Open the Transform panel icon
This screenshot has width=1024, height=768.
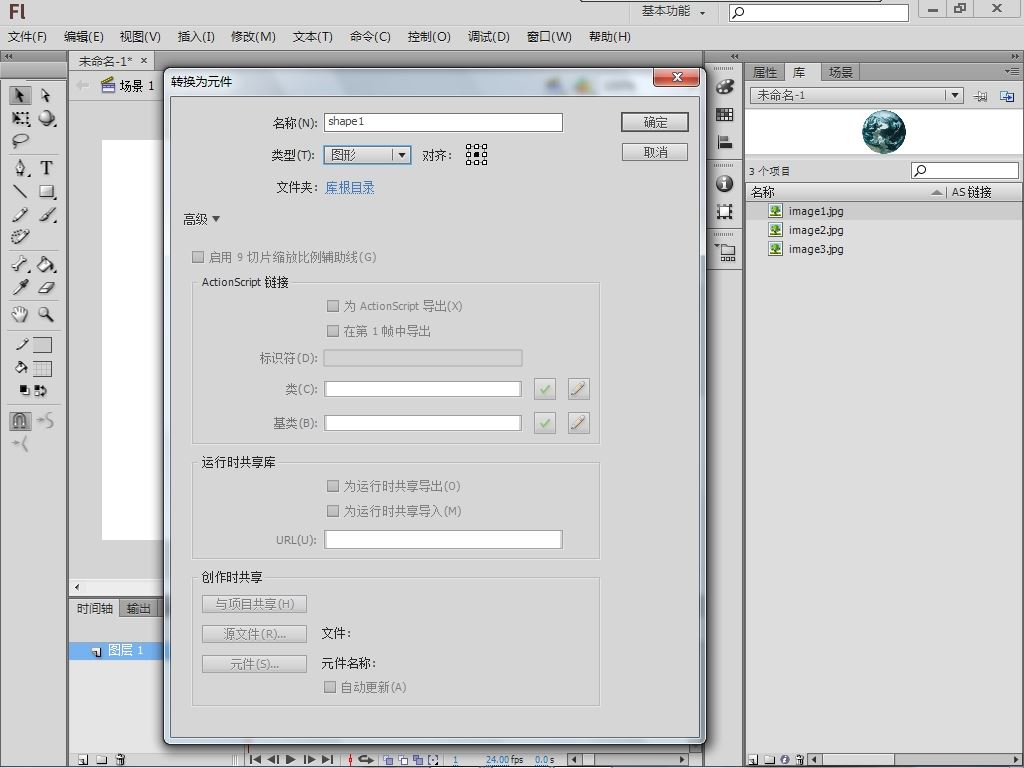724,211
